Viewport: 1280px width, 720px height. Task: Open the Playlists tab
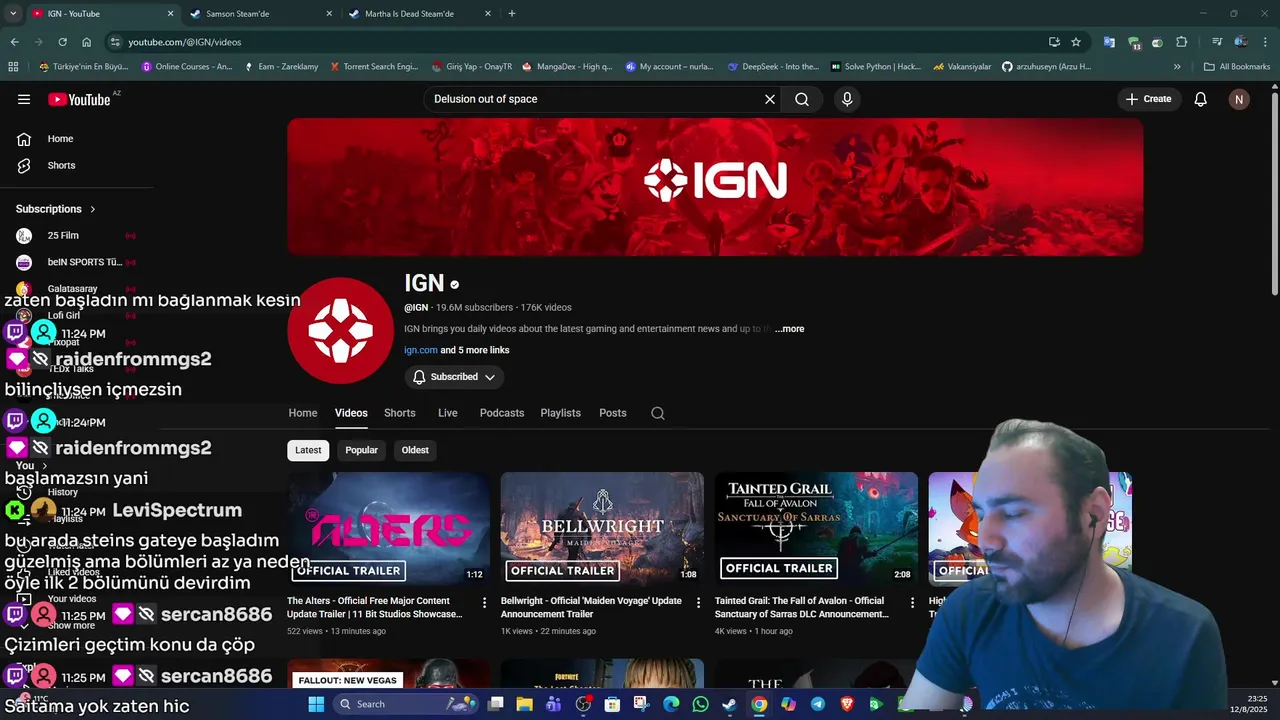pyautogui.click(x=561, y=413)
